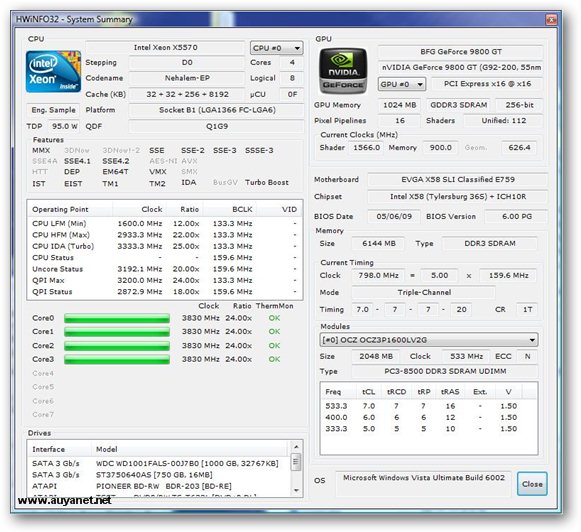Click the Core3 usage bar
581x532 pixels.
(117, 359)
